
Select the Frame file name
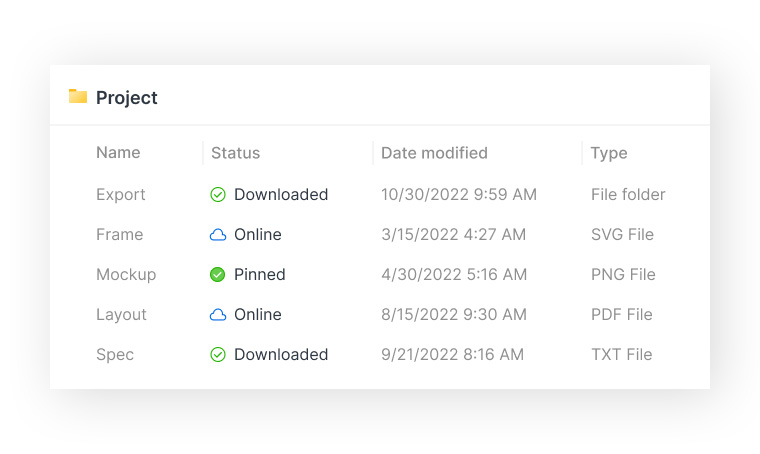[120, 235]
